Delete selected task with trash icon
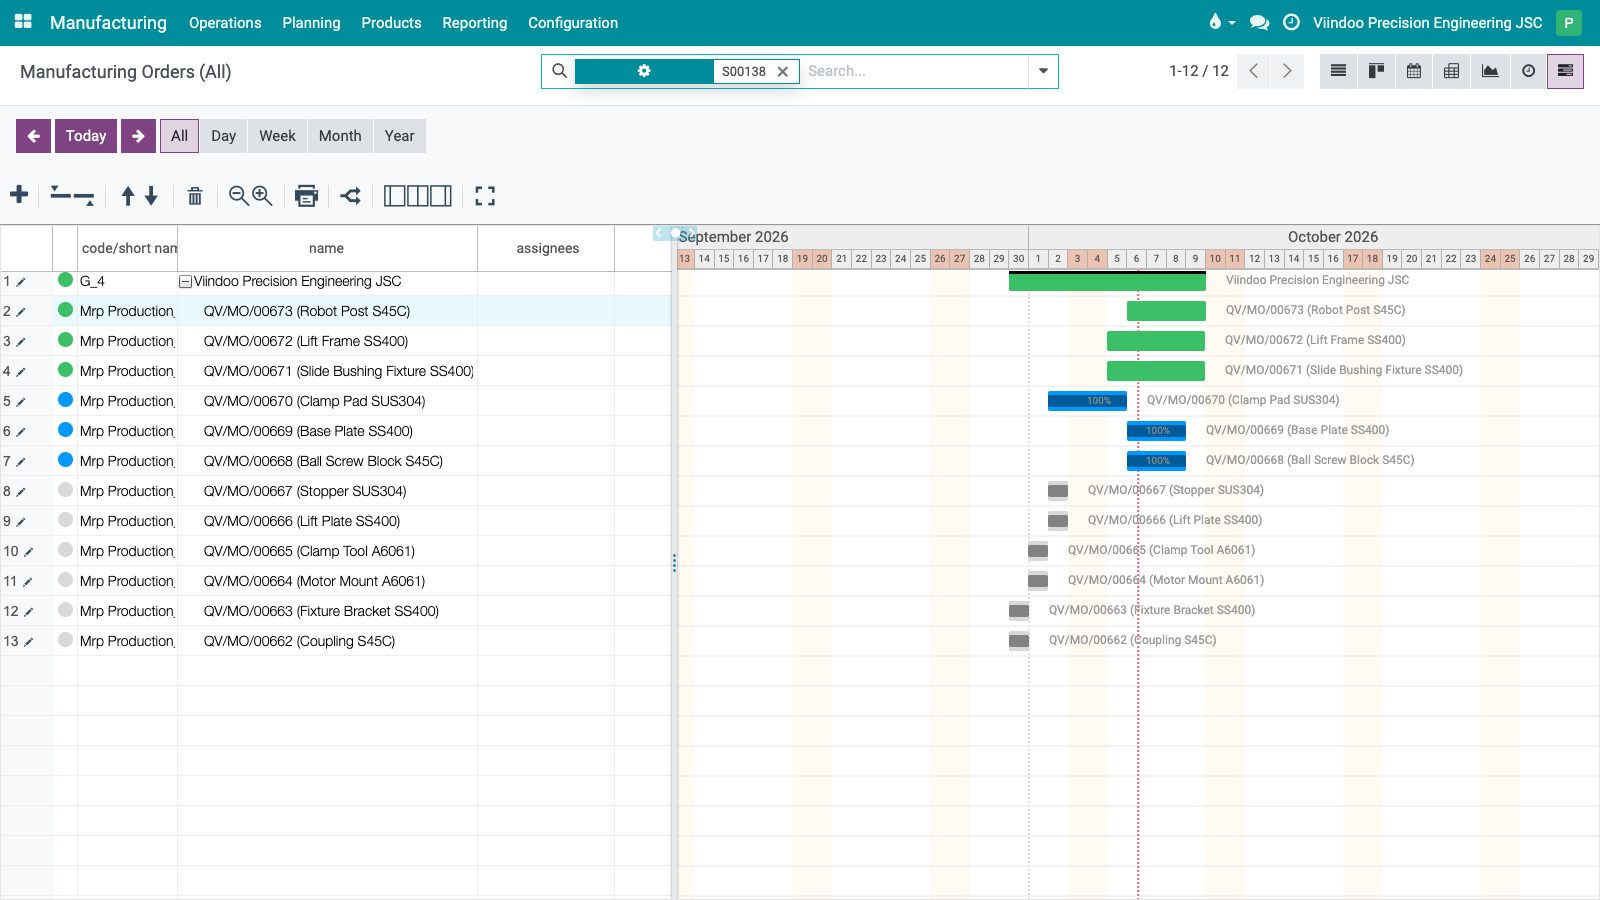Image resolution: width=1600 pixels, height=900 pixels. pos(195,196)
